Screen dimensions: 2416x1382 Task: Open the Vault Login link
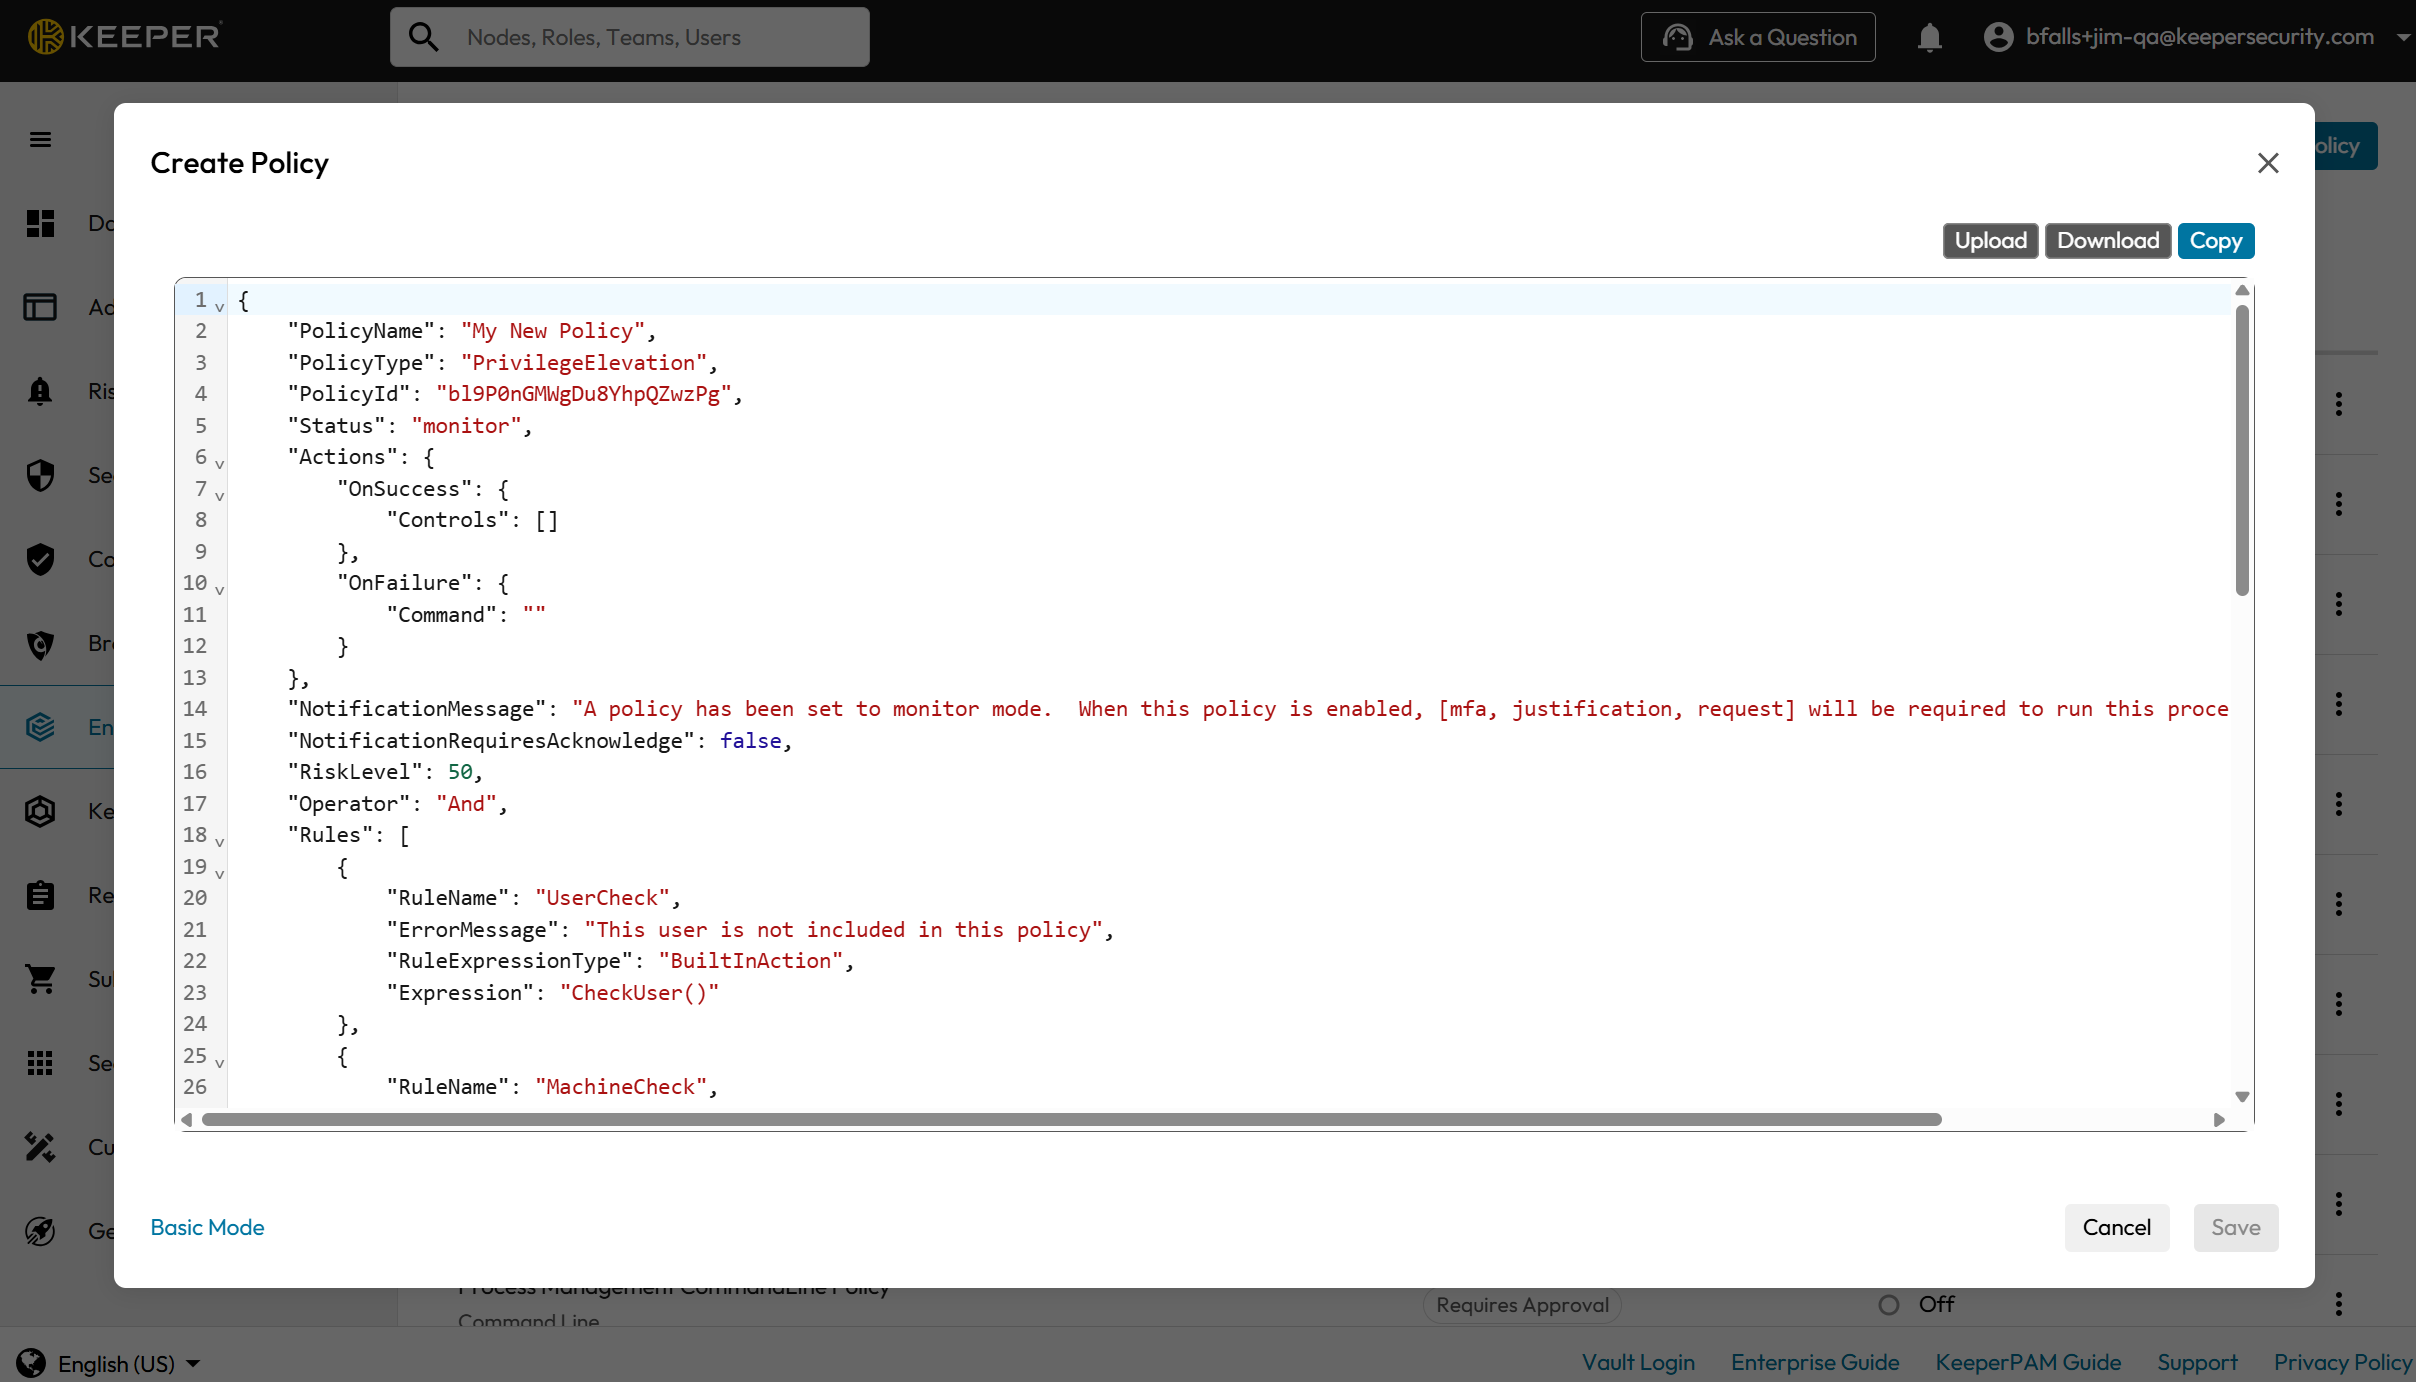coord(1637,1362)
